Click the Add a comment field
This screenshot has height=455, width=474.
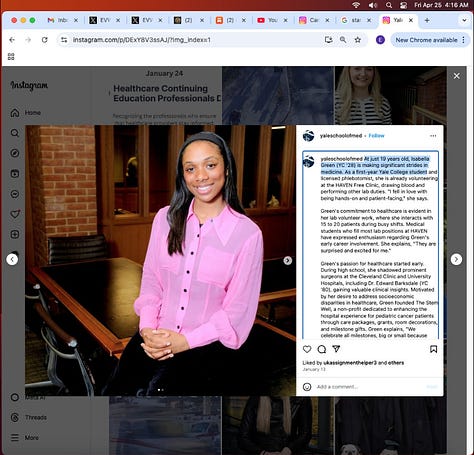370,387
